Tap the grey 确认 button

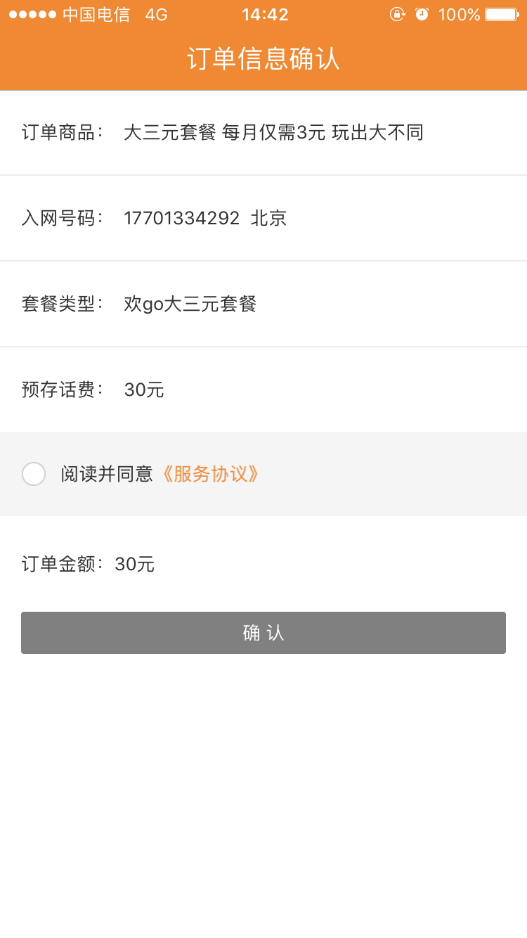point(263,632)
